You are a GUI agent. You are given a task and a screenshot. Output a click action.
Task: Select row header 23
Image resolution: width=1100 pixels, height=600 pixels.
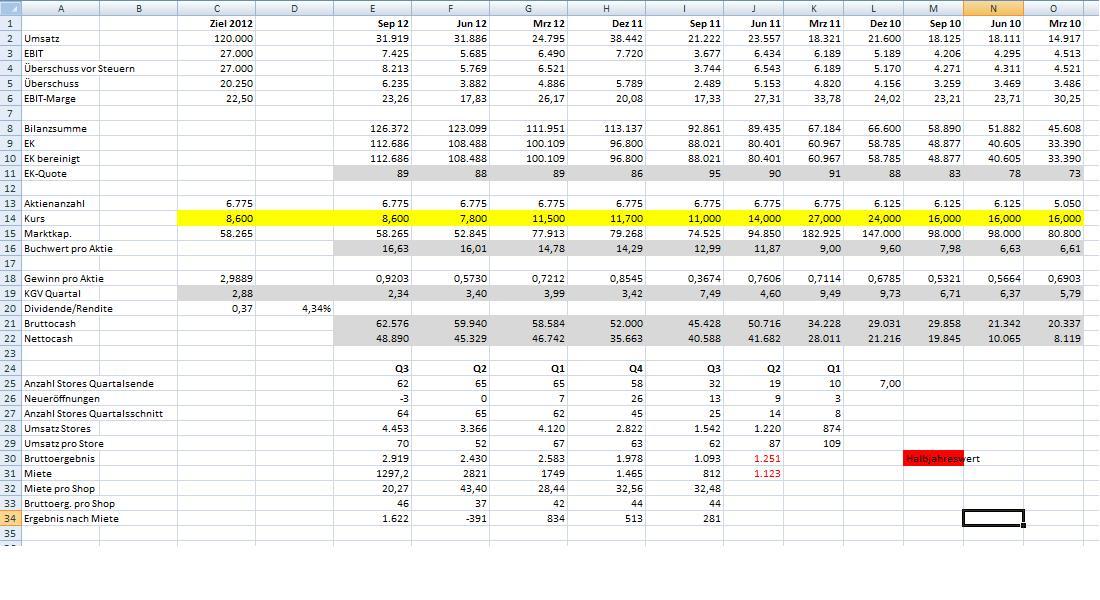pos(11,354)
